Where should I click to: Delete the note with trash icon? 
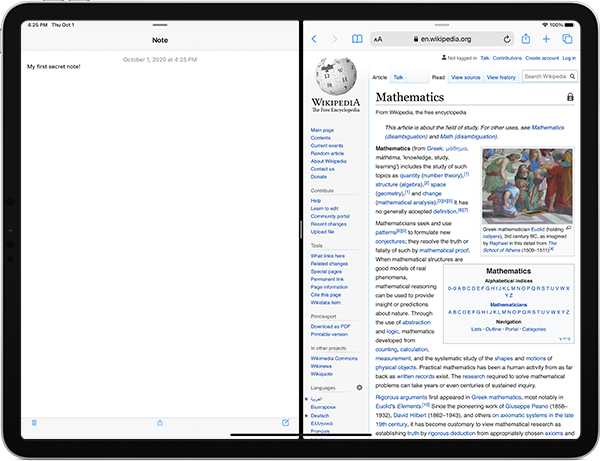(x=34, y=423)
